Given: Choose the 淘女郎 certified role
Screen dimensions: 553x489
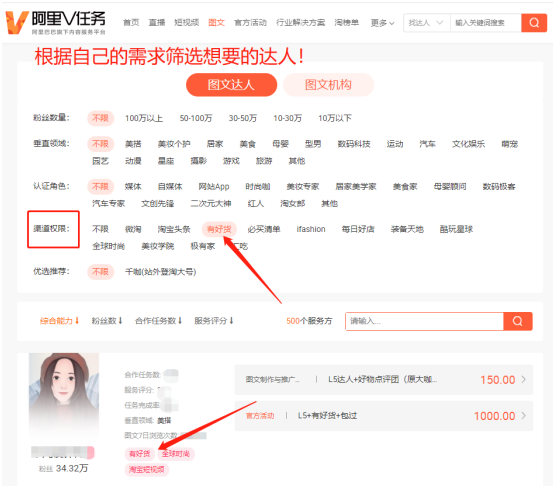Looking at the screenshot, I should (x=293, y=203).
